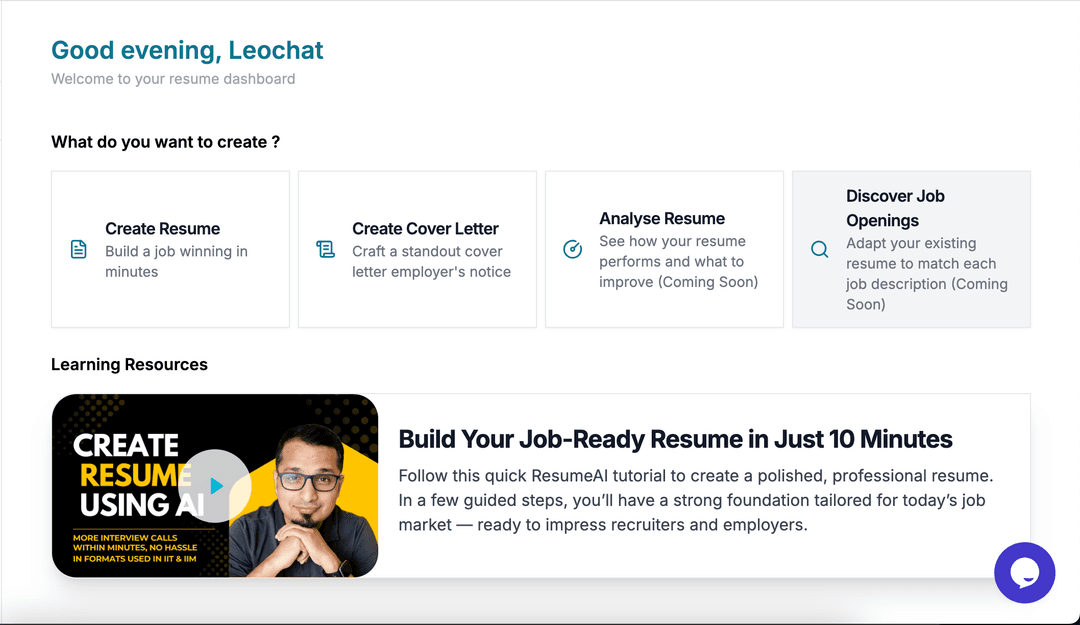Click the gauge icon beside Analyse Resume
Viewport: 1080px width, 625px height.
pyautogui.click(x=573, y=249)
